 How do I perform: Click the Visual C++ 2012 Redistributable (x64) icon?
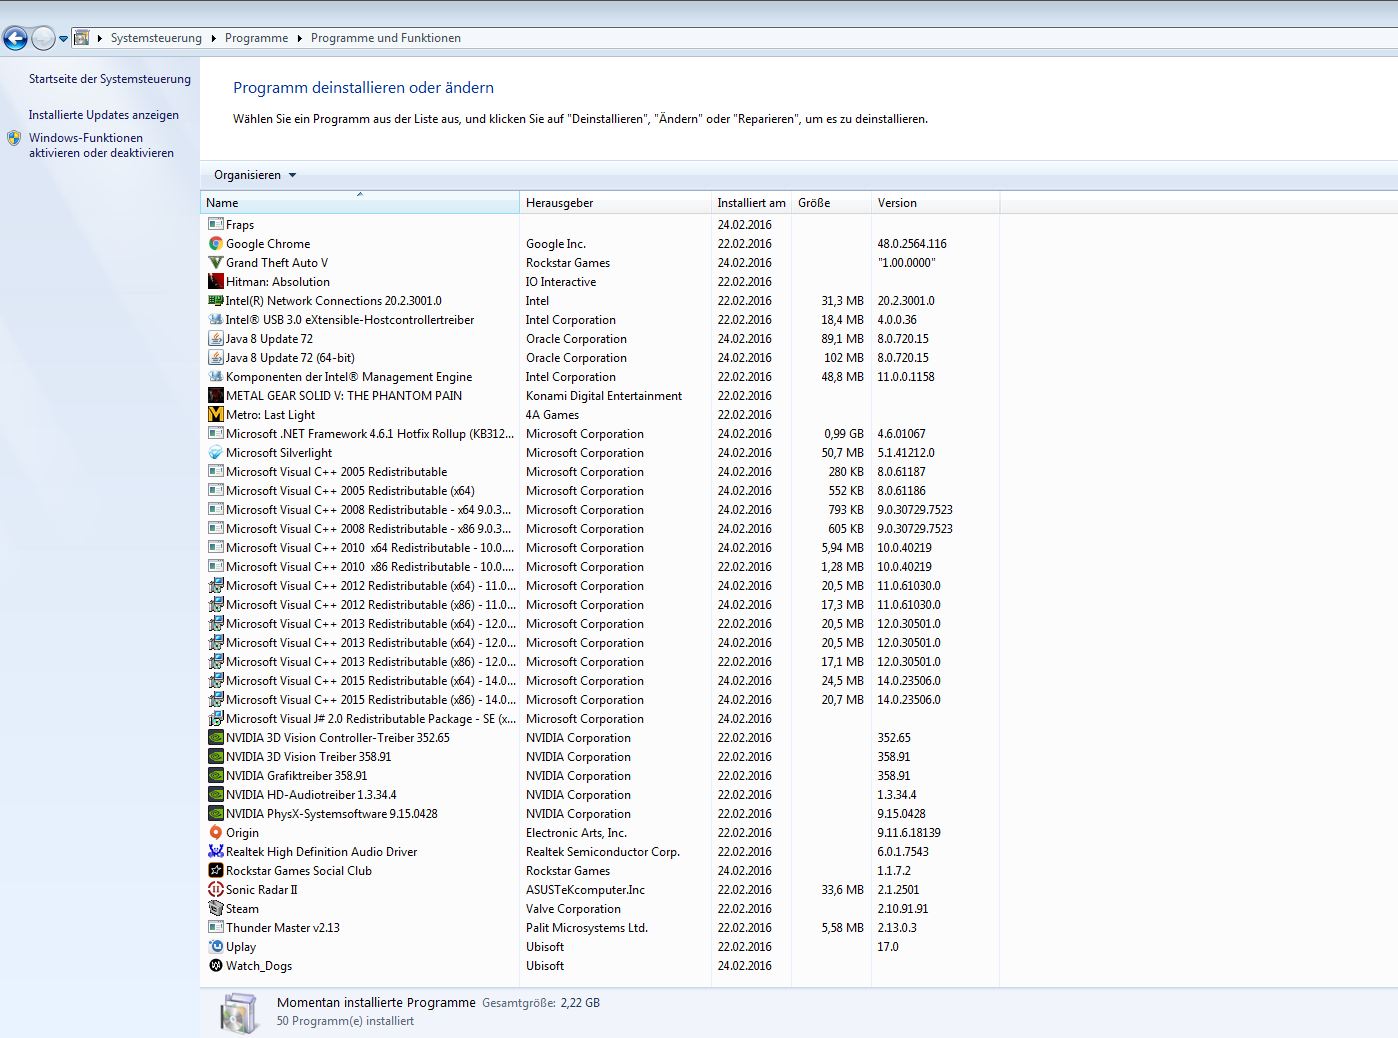coord(215,585)
